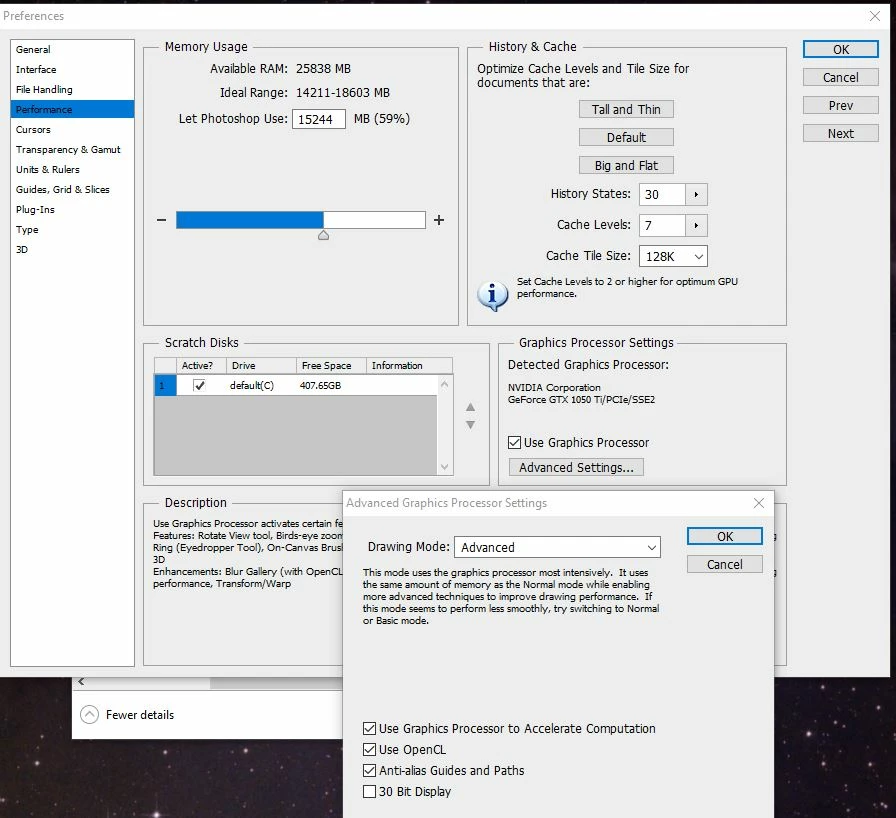
Task: Open the History States arrow popup
Action: click(696, 194)
